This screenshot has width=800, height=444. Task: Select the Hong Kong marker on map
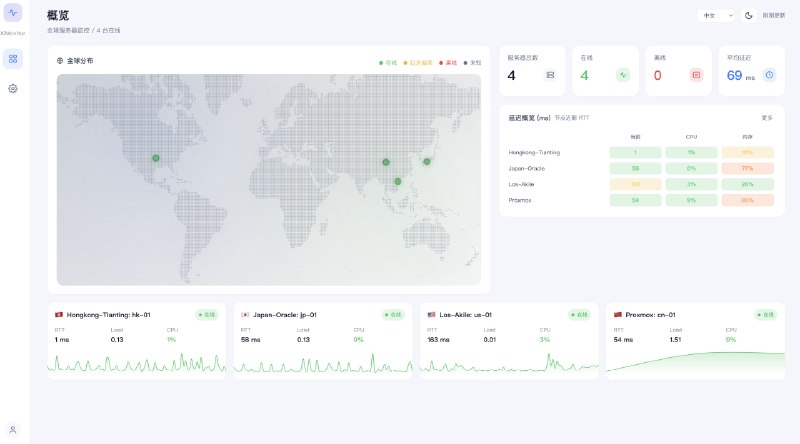tap(398, 181)
